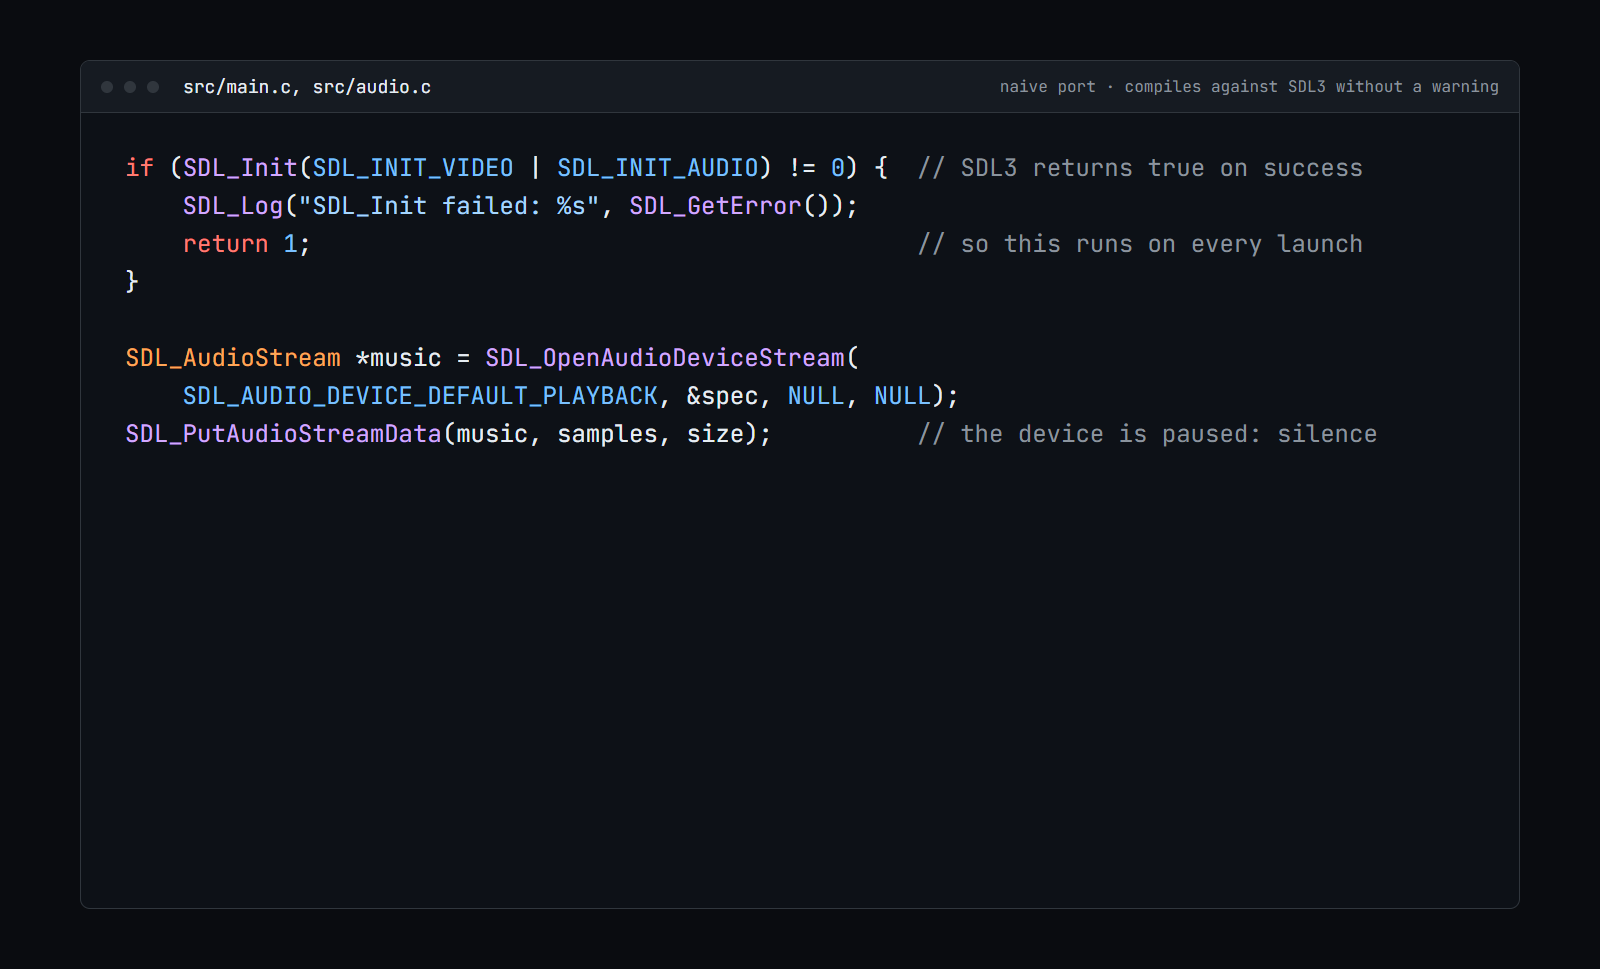Viewport: 1600px width, 969px height.
Task: Click the file title src/main.c, src/audio.c
Action: (307, 87)
